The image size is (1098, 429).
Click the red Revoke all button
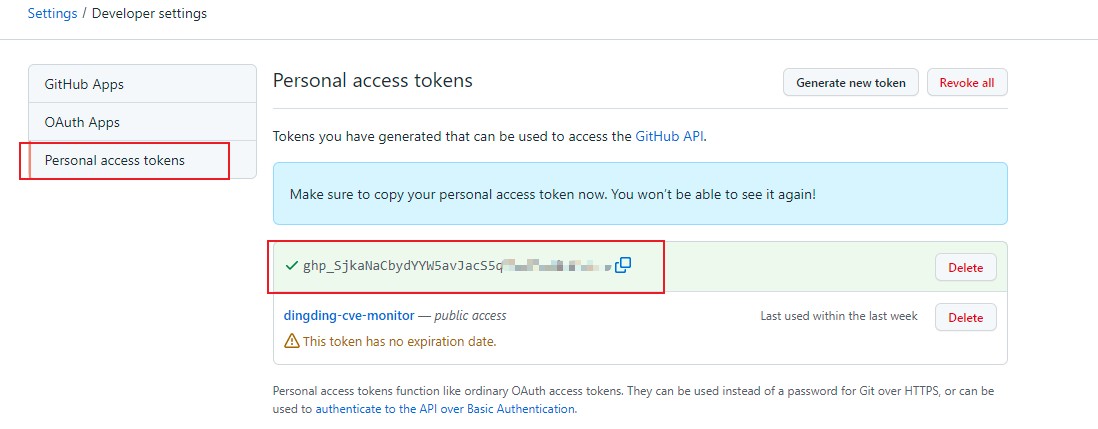click(x=966, y=83)
